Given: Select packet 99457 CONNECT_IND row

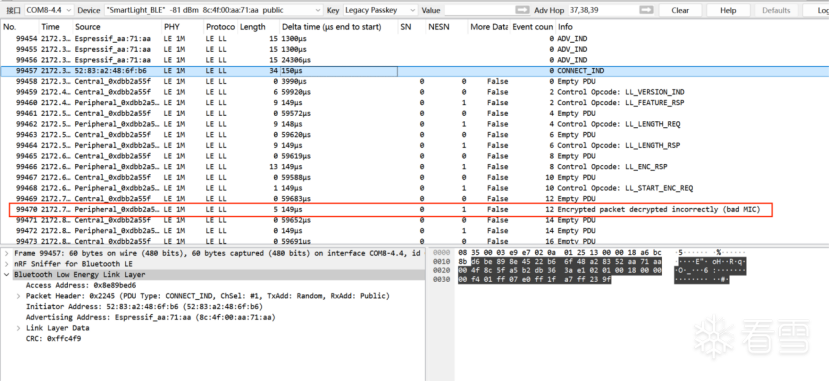Looking at the screenshot, I should pyautogui.click(x=414, y=70).
